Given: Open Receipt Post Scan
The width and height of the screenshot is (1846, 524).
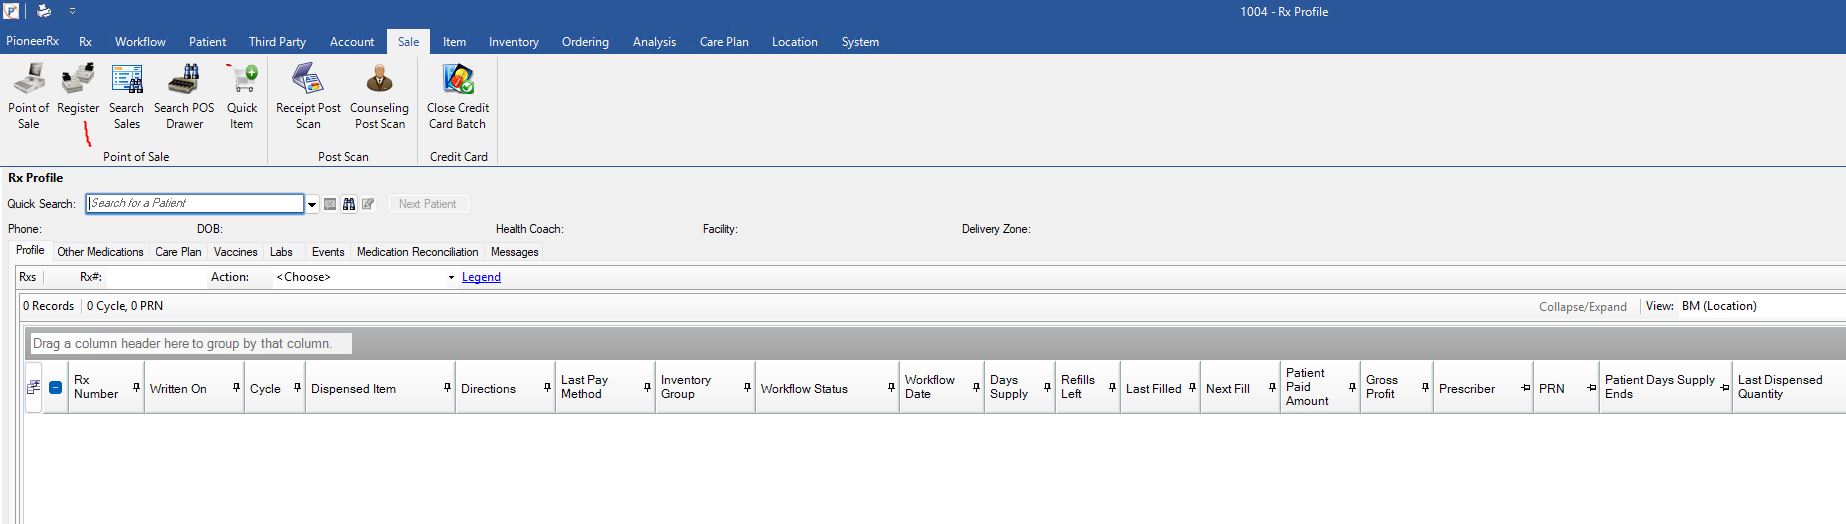Looking at the screenshot, I should tap(308, 96).
